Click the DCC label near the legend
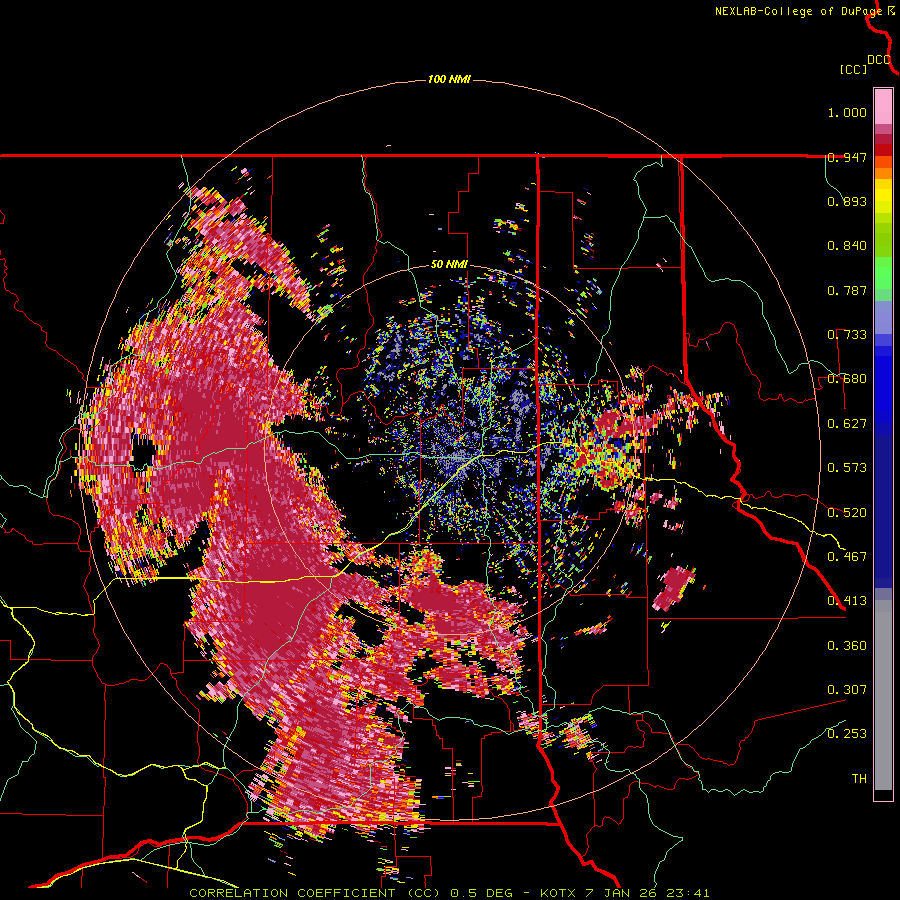This screenshot has height=900, width=900. click(879, 60)
